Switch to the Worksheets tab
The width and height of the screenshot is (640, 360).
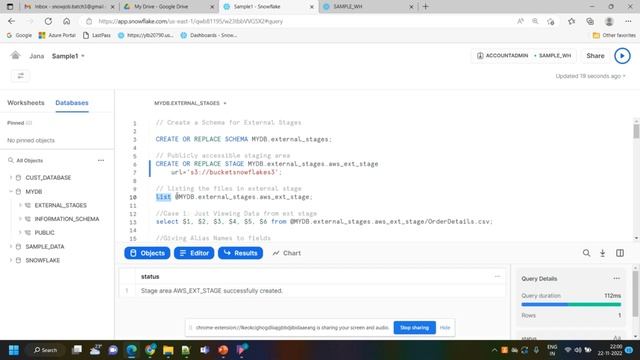[x=26, y=103]
